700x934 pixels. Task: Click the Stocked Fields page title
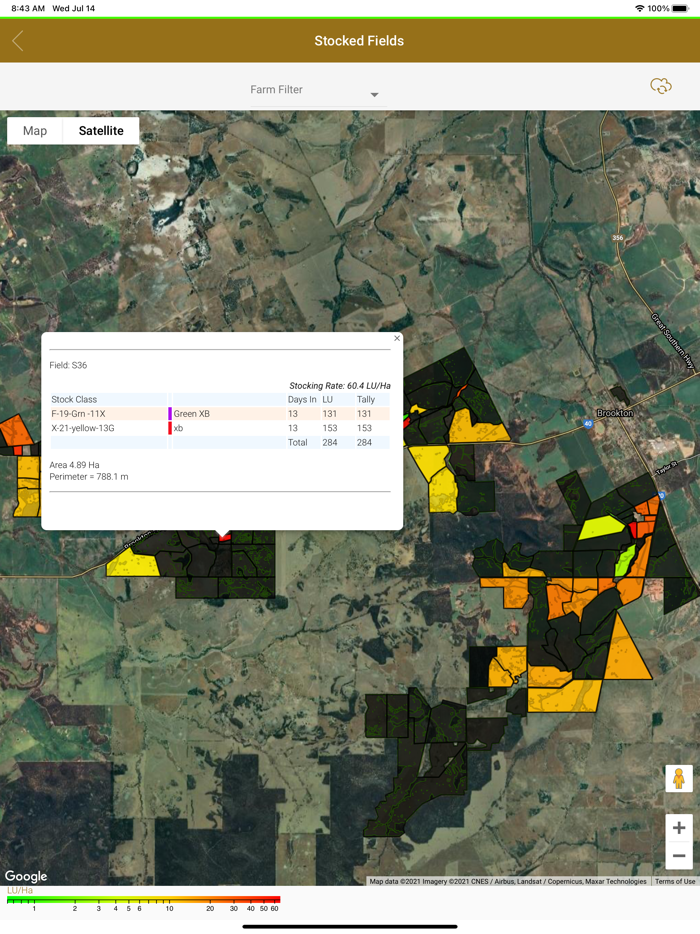pyautogui.click(x=359, y=41)
